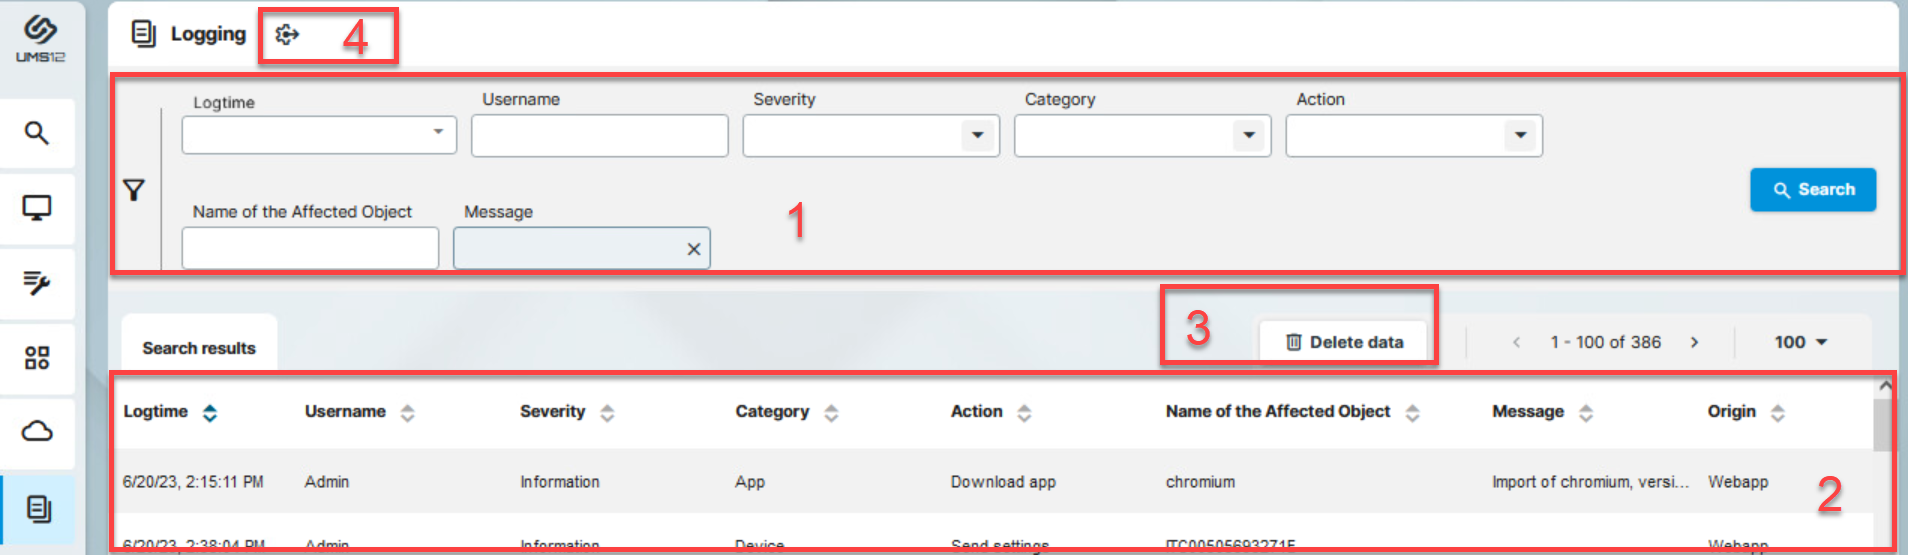Open the Severity dropdown
Image resolution: width=1908 pixels, height=555 pixels.
coord(977,135)
